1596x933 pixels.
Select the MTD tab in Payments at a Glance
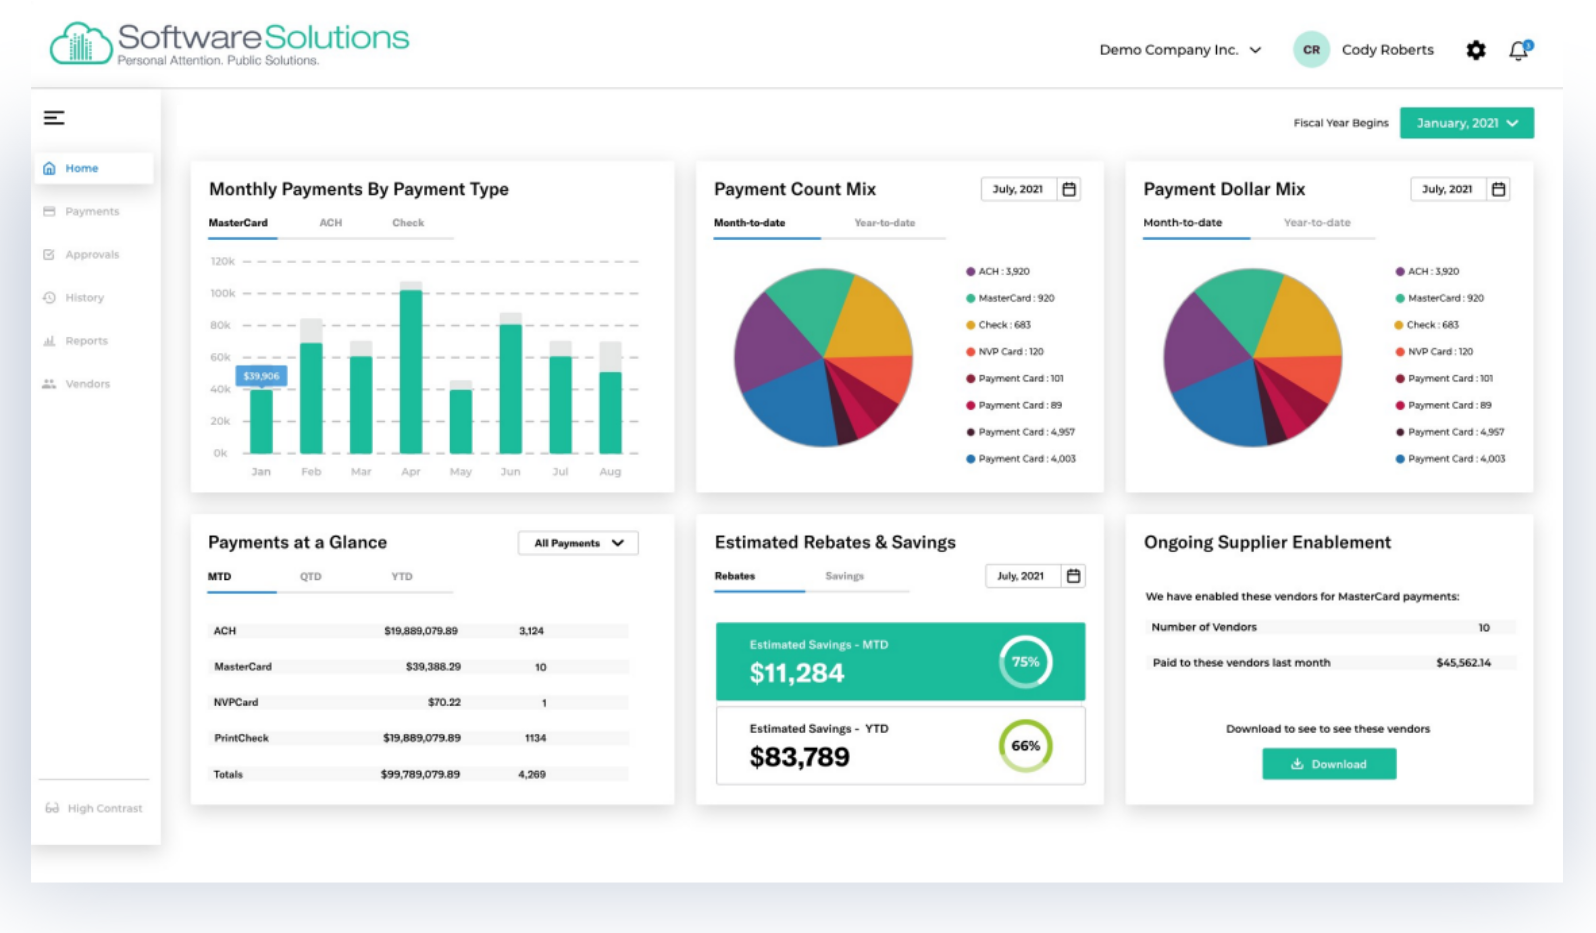point(220,577)
